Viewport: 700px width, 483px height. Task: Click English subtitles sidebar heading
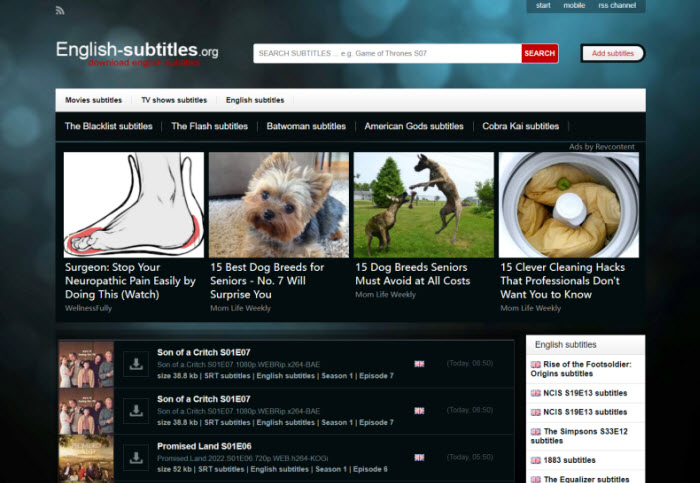pyautogui.click(x=566, y=345)
